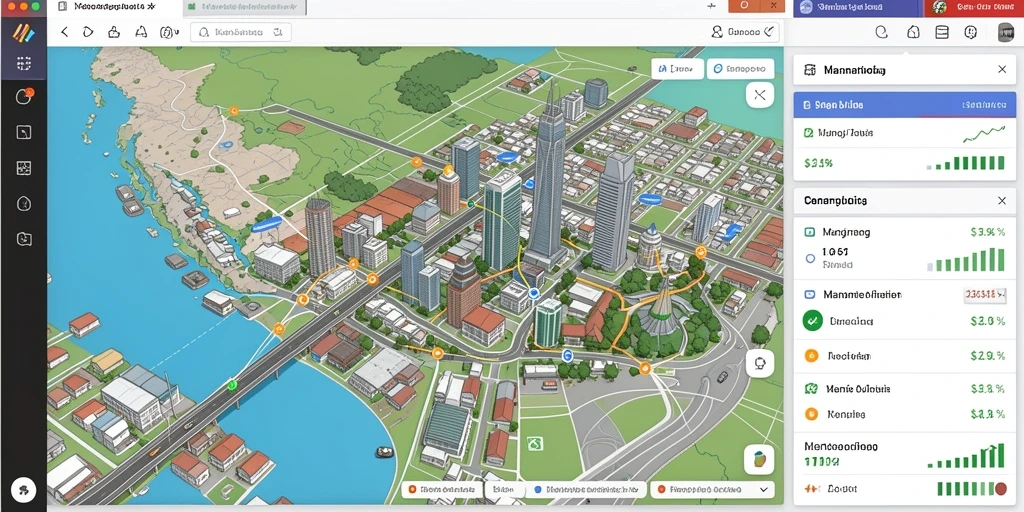Viewport: 1024px width, 512px height.
Task: Click the user account button at toolbar right
Action: tap(744, 31)
